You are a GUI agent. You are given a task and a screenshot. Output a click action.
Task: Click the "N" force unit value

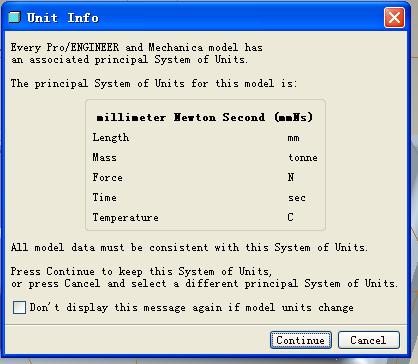coord(291,177)
